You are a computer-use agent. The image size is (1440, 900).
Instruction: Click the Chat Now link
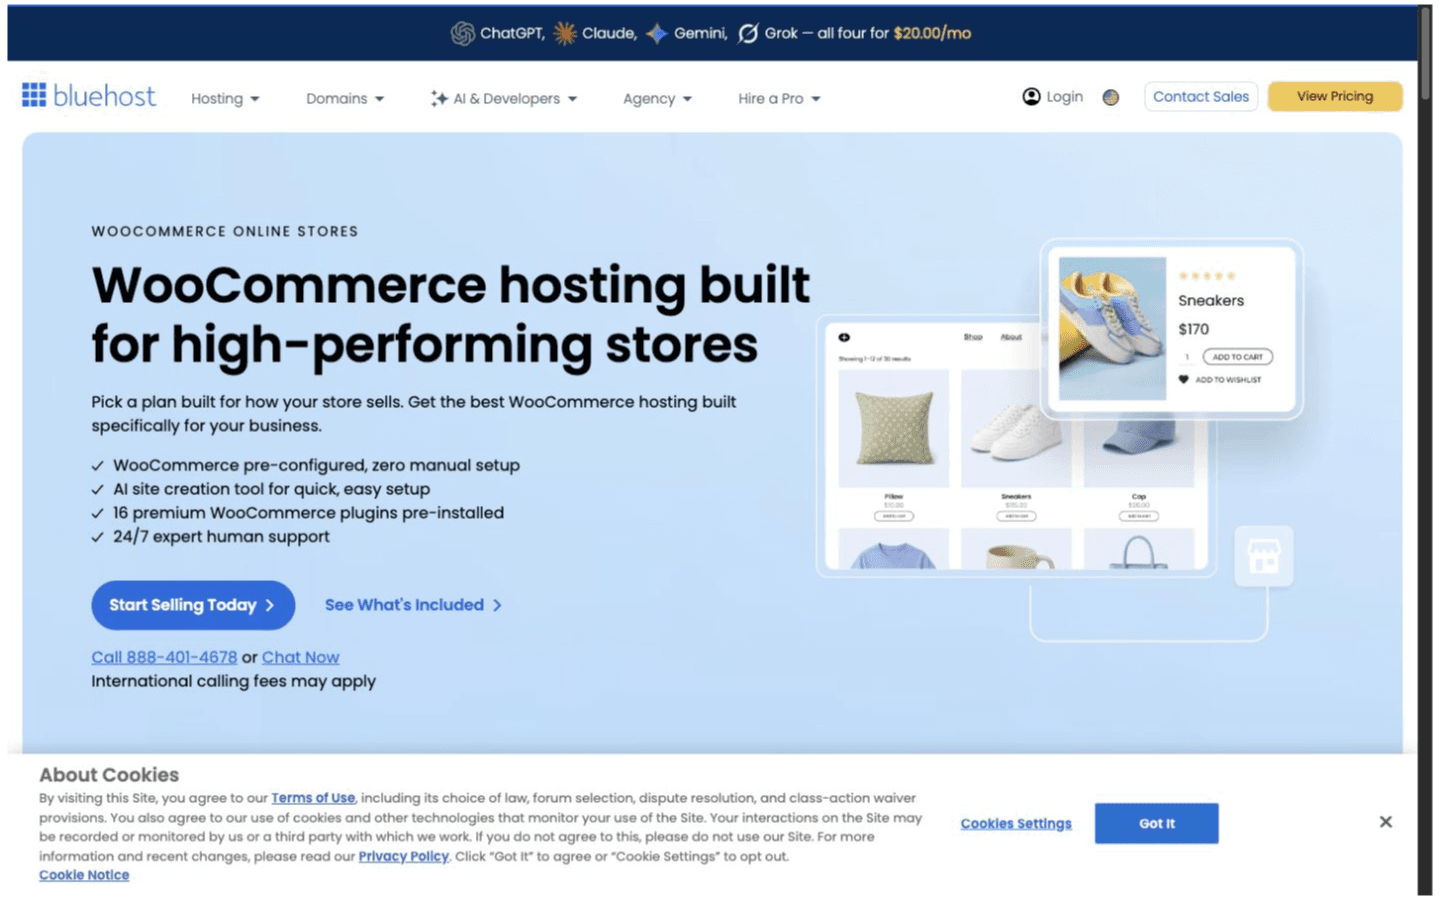point(300,657)
